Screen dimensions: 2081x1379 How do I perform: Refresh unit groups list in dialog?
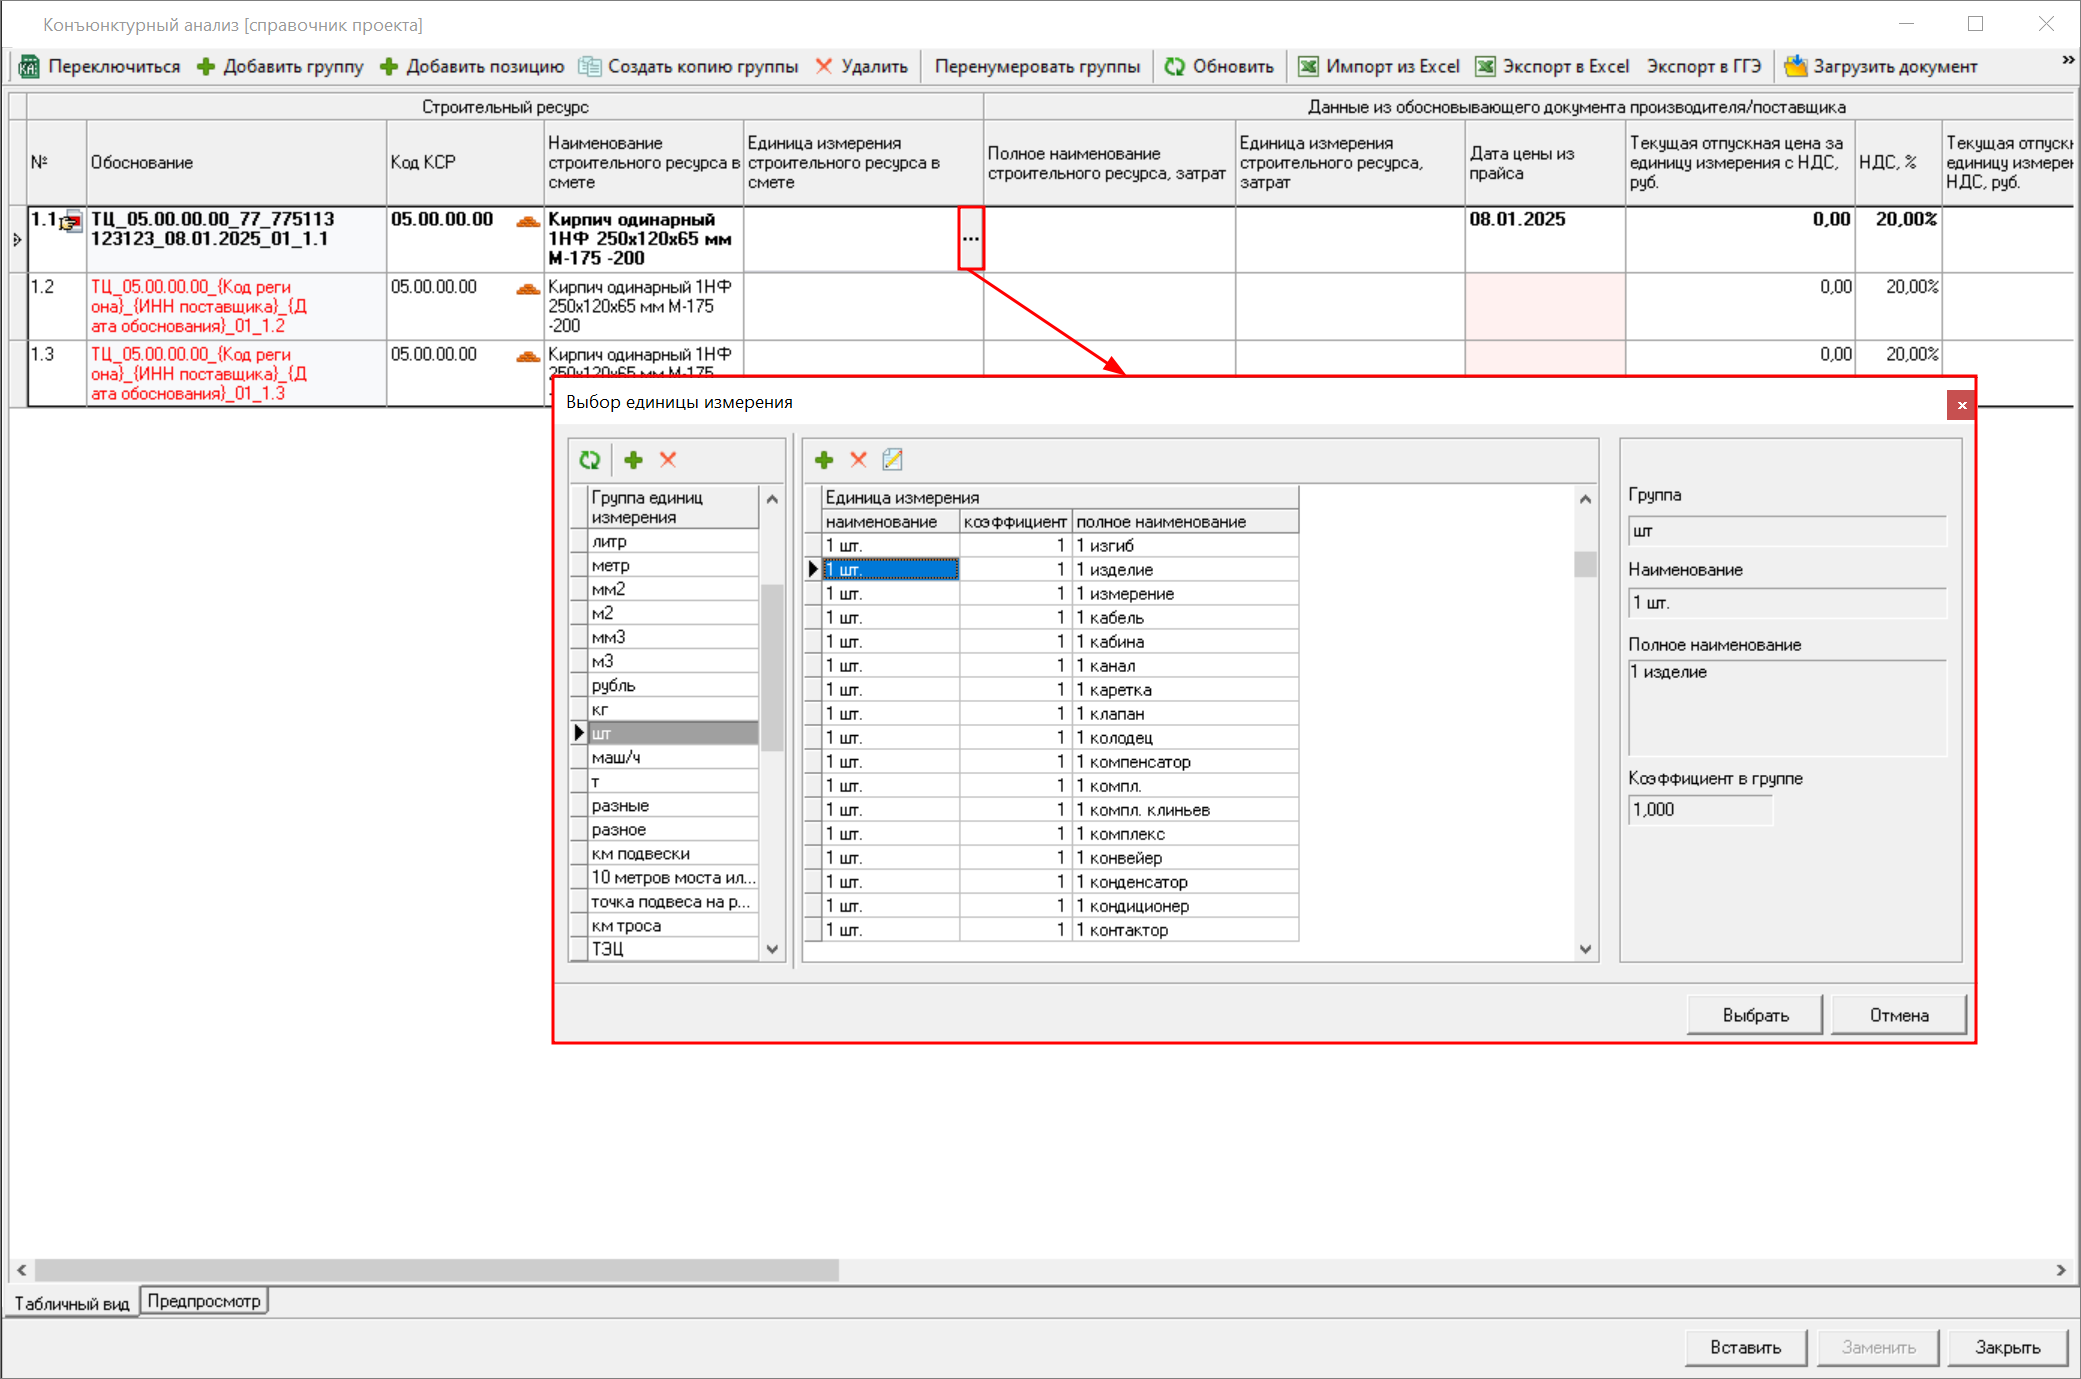[590, 460]
